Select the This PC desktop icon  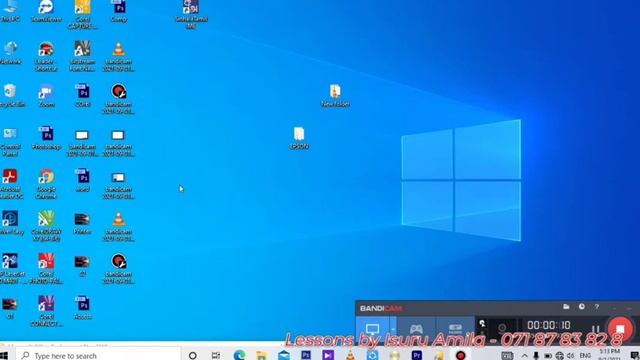(x=10, y=11)
